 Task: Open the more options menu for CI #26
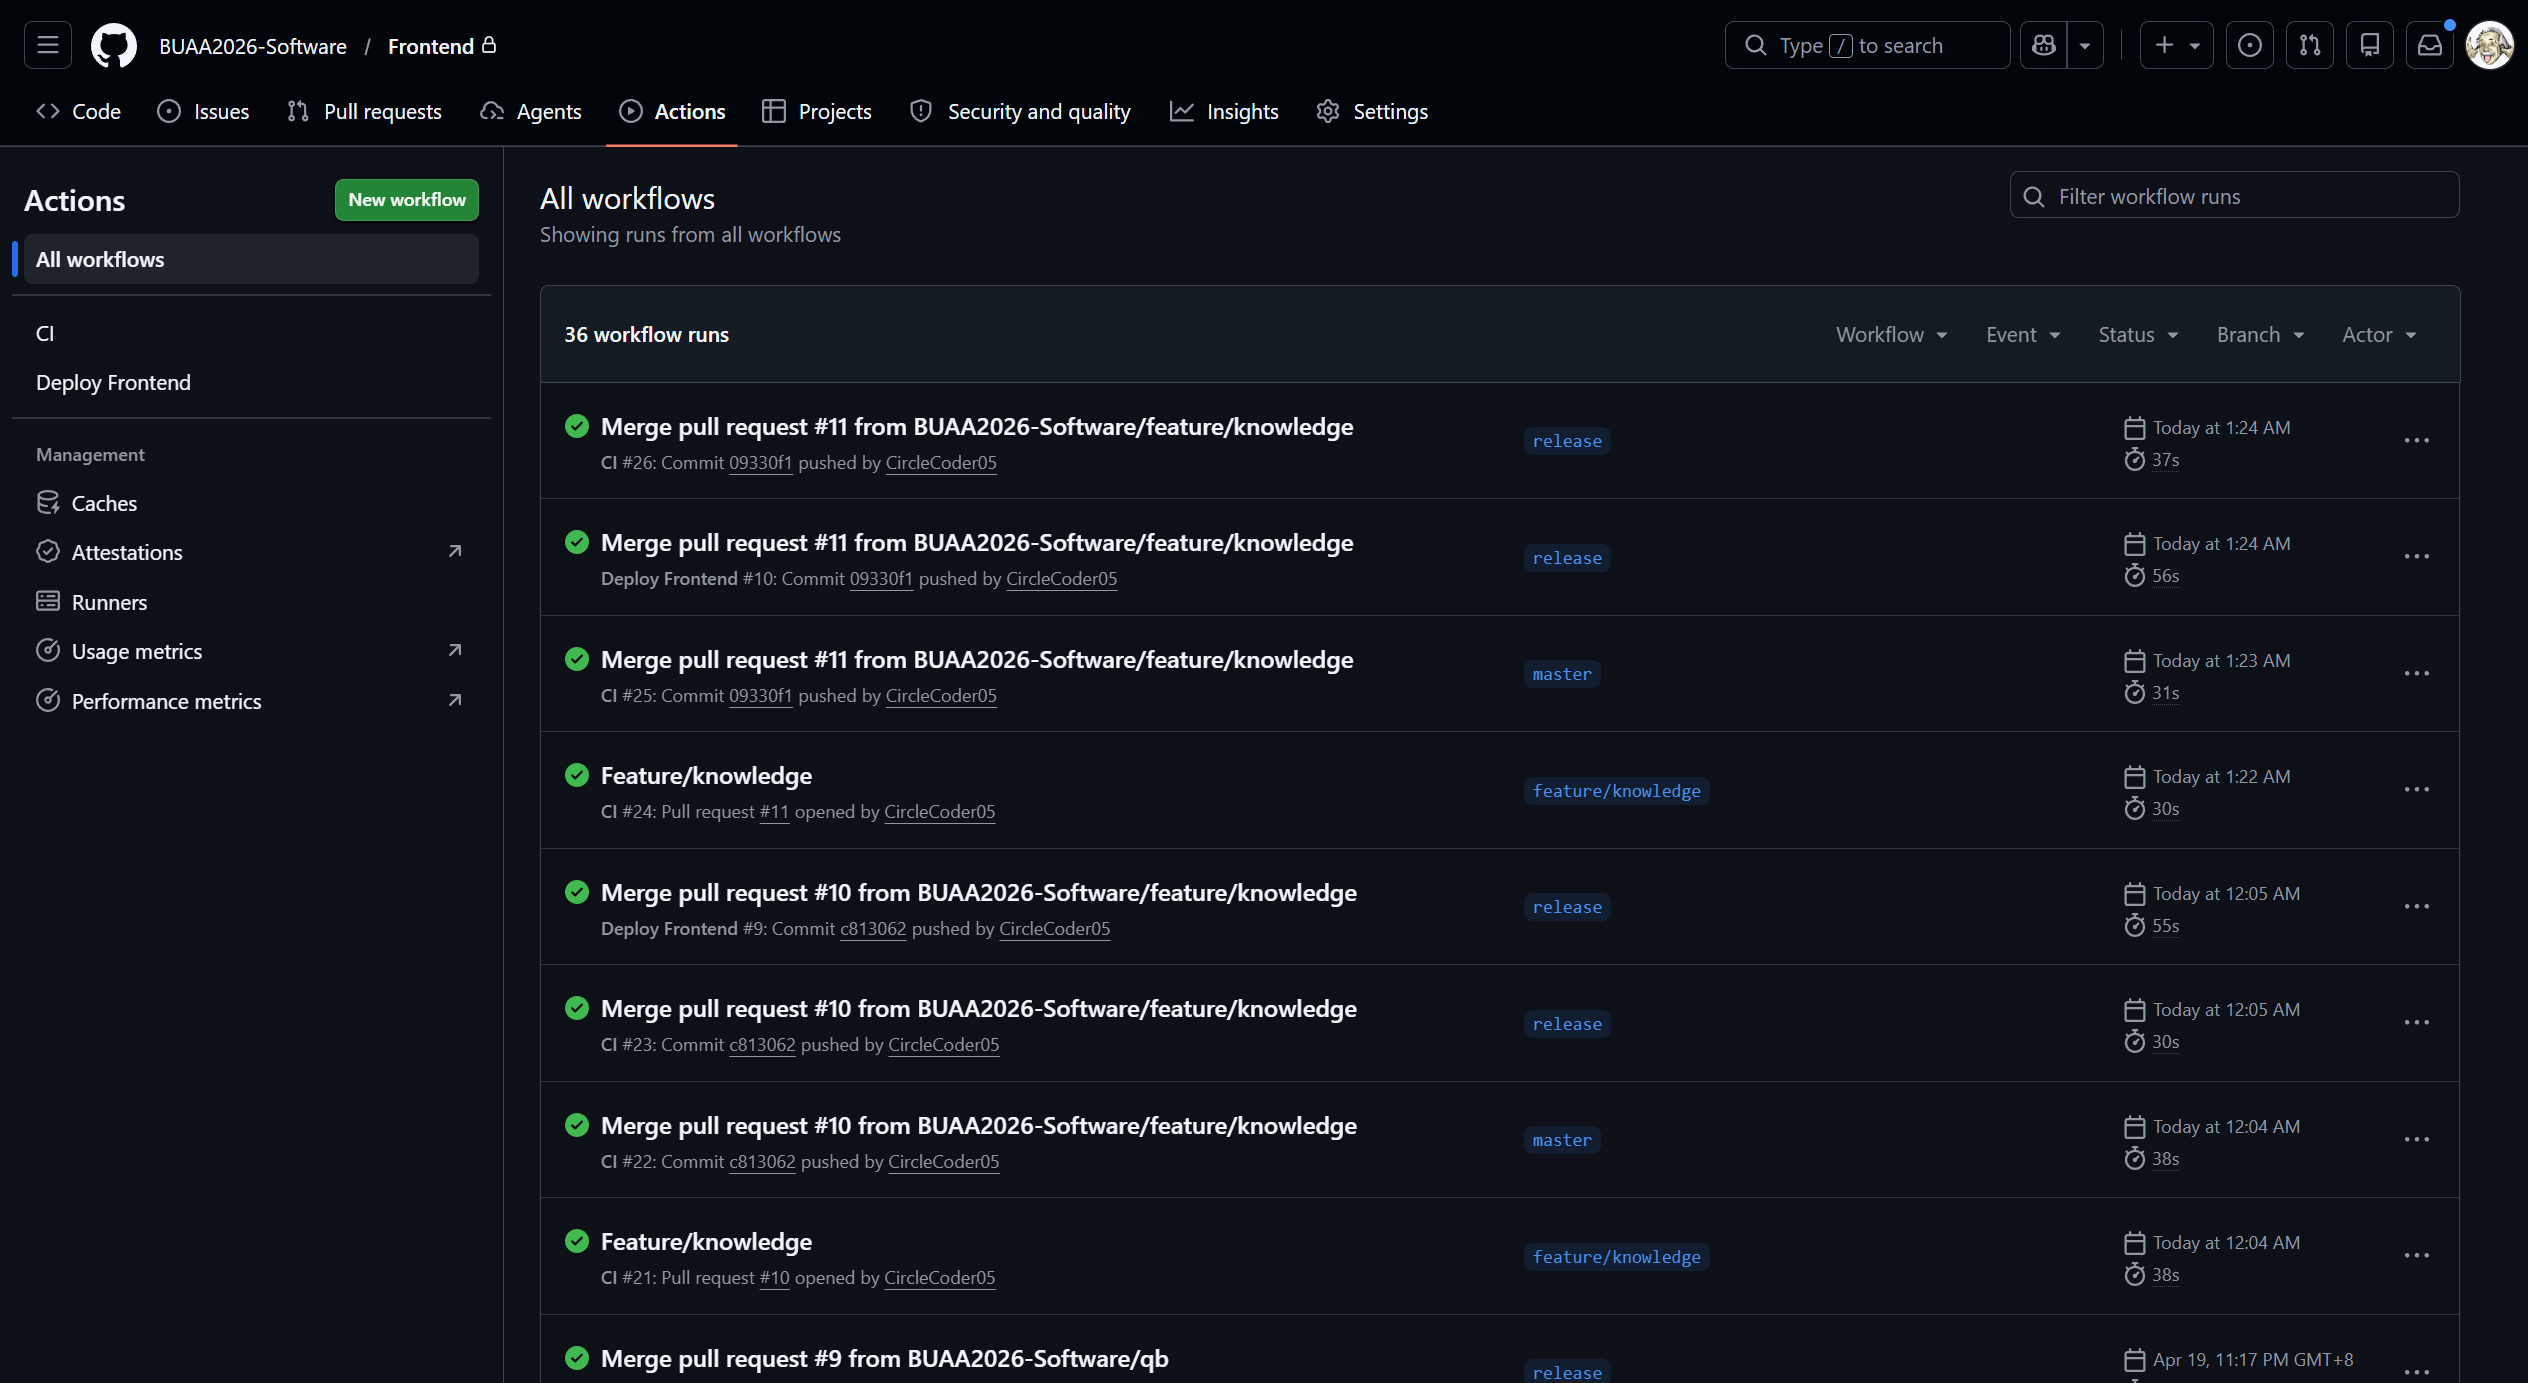pos(2417,440)
